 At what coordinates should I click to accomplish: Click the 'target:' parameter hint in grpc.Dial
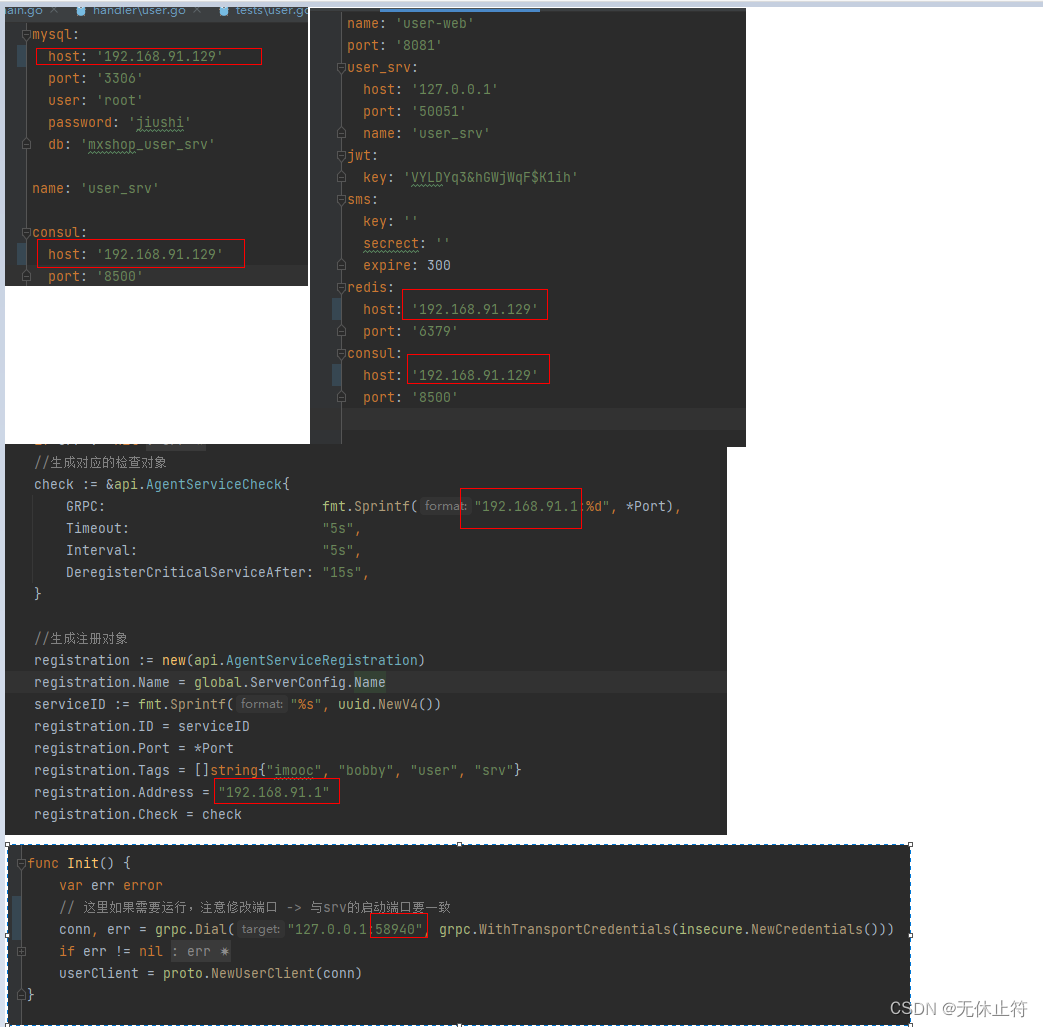point(260,929)
